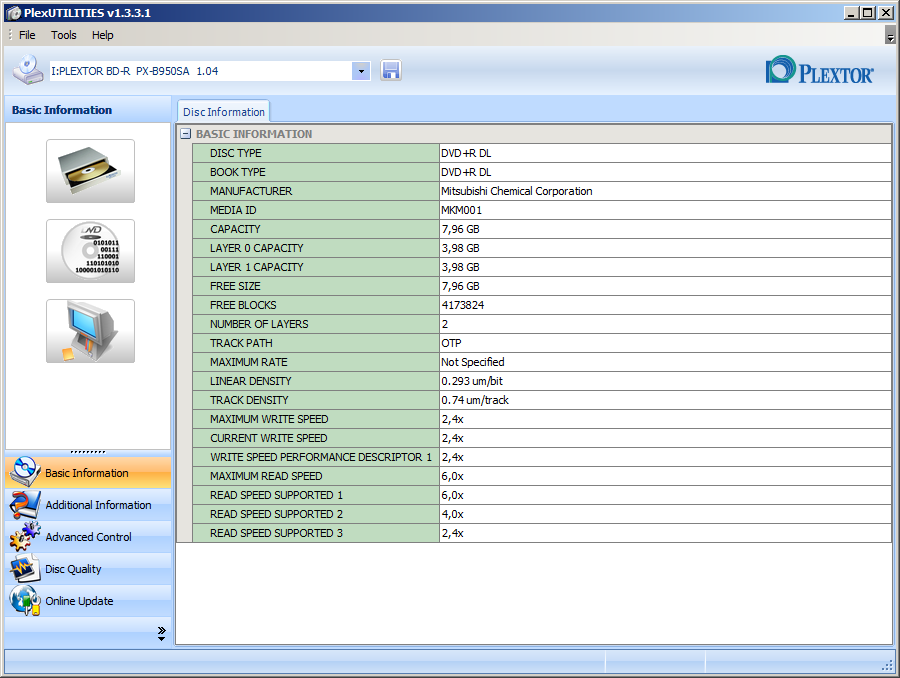Open the Basic Information navigation item
900x678 pixels.
coord(88,472)
